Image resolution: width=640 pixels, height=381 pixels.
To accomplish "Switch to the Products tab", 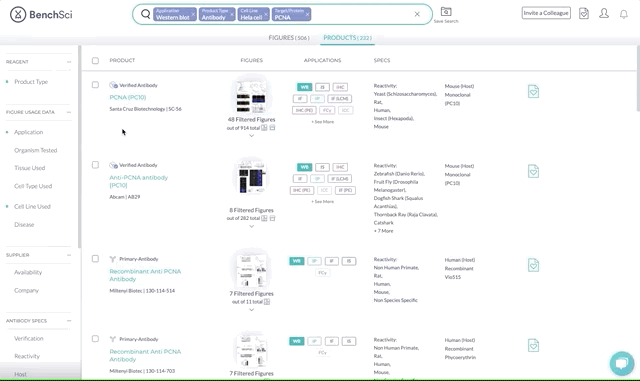I will (347, 38).
